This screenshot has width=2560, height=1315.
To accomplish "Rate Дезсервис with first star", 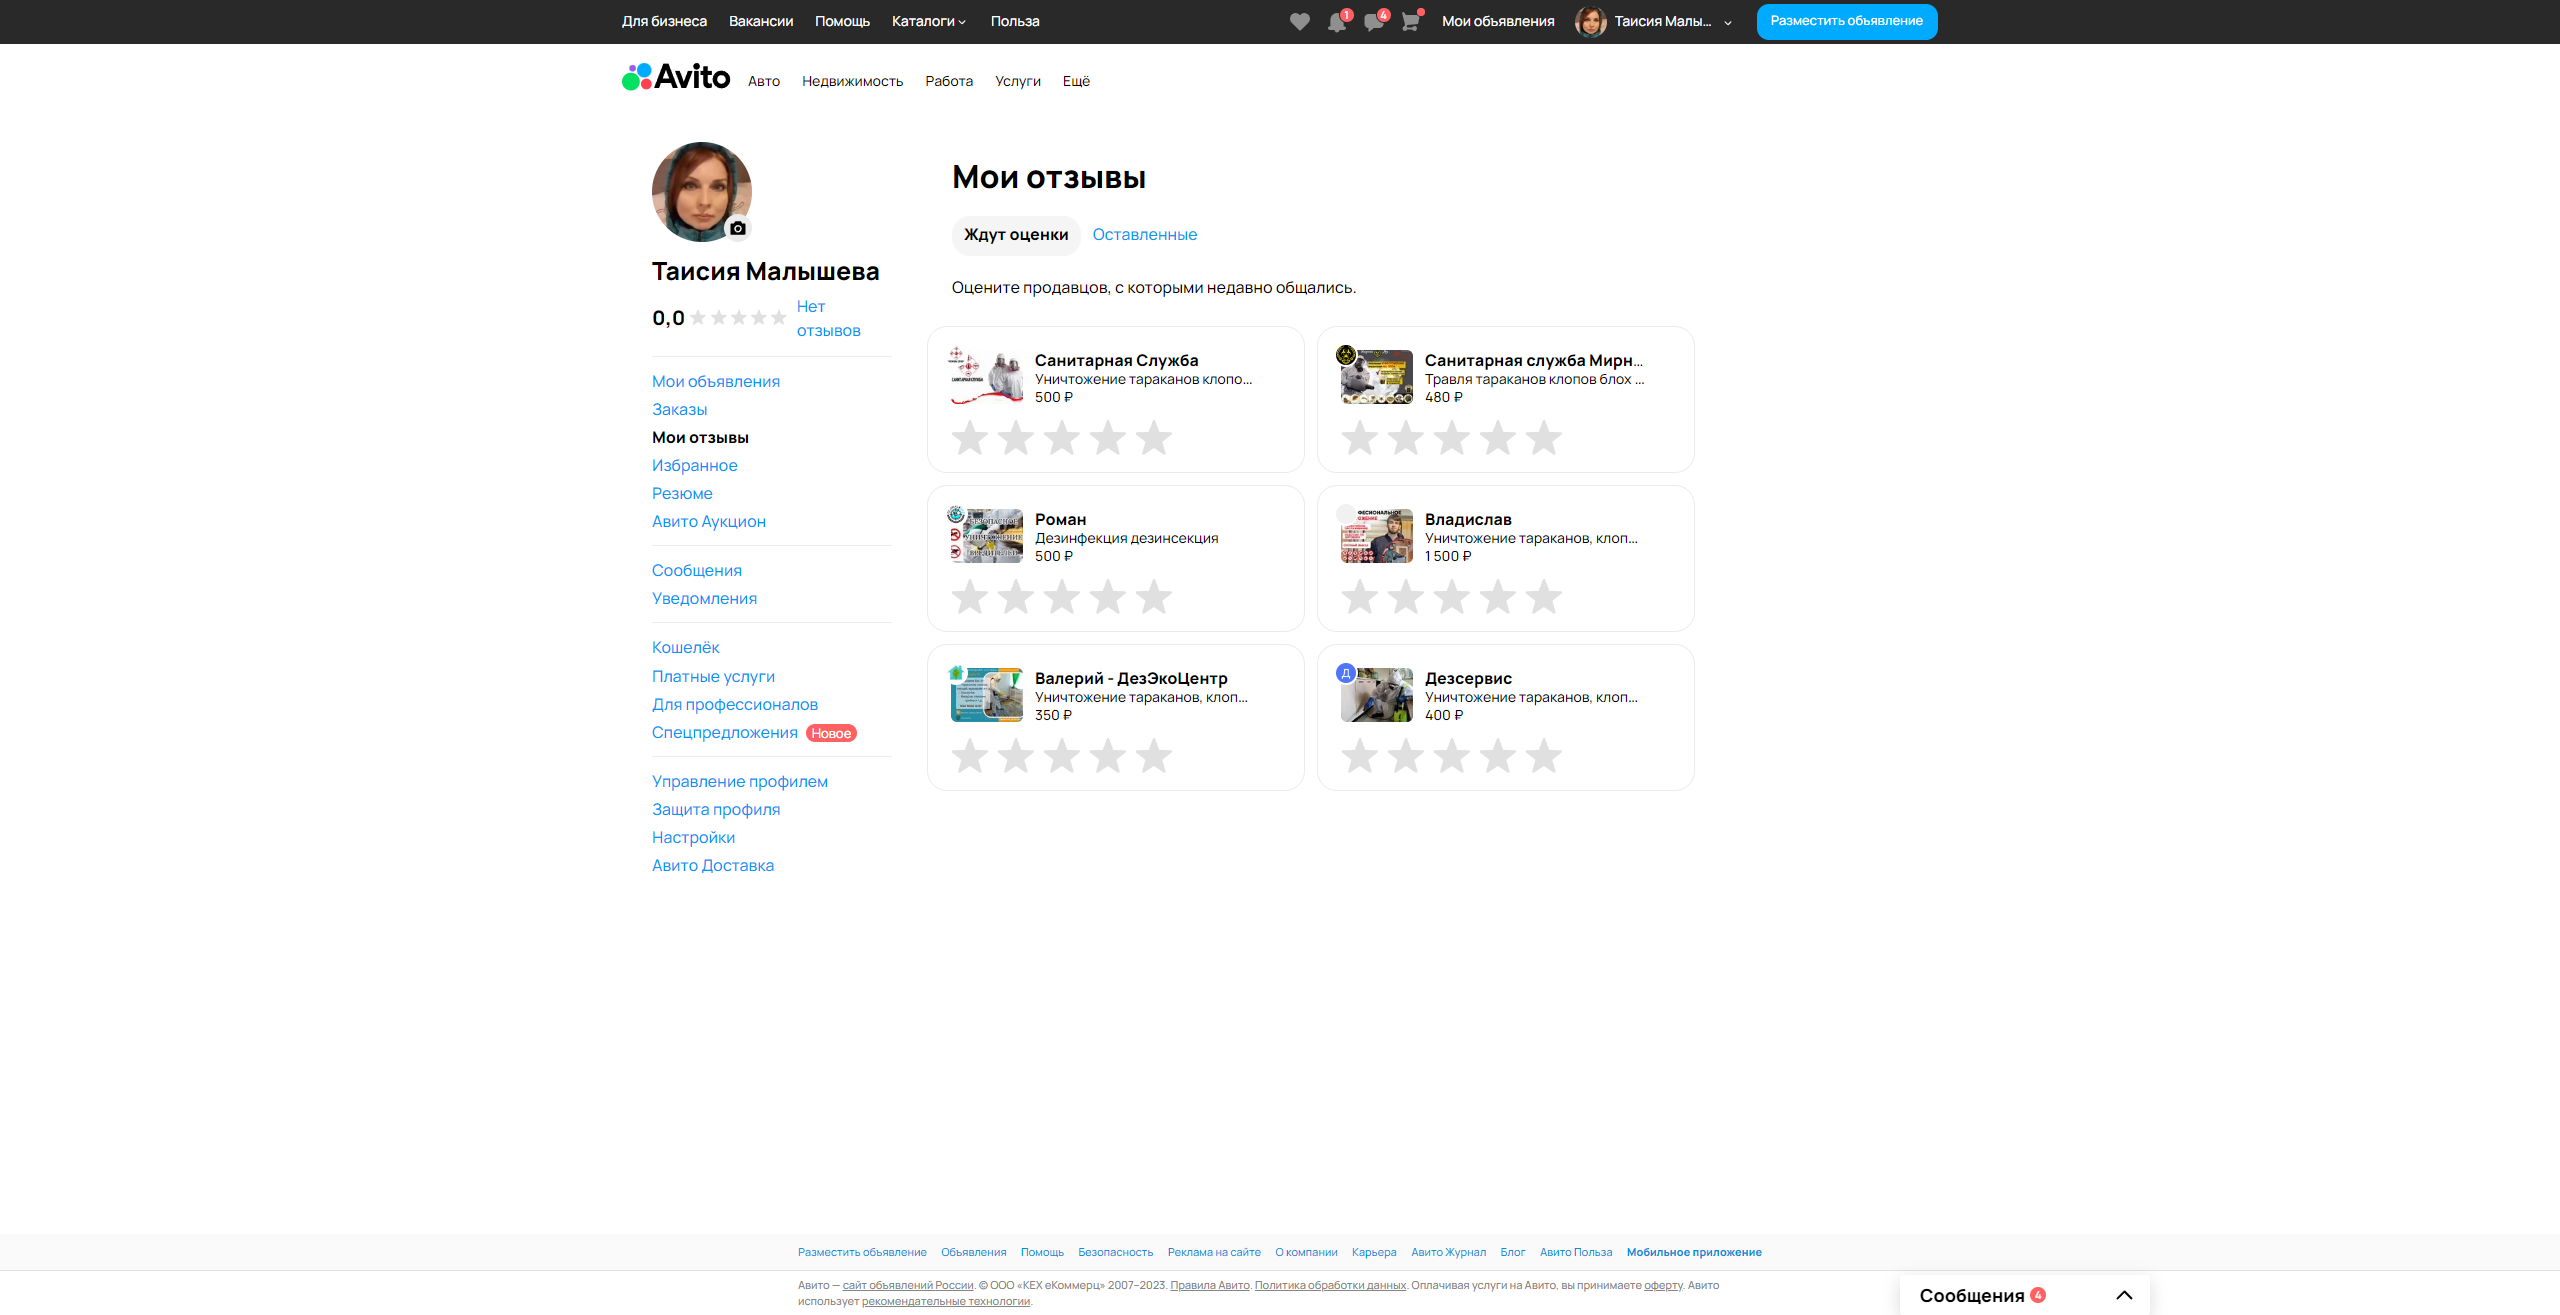I will click(x=1360, y=756).
